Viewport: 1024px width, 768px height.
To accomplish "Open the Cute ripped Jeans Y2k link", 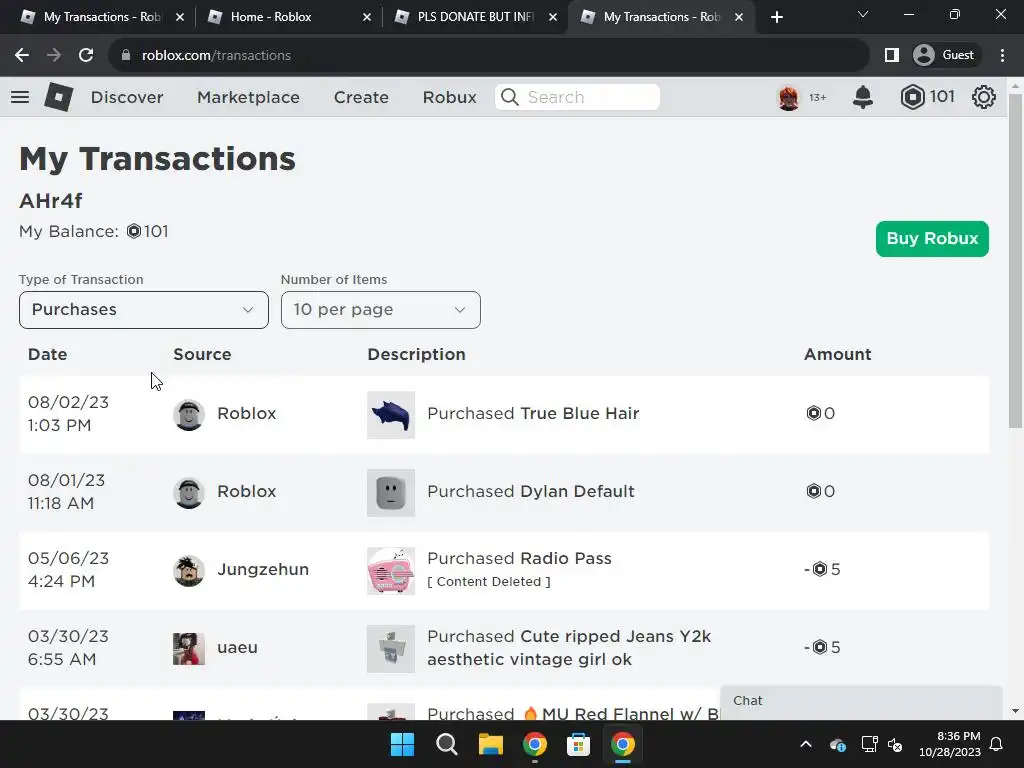I will pos(569,648).
